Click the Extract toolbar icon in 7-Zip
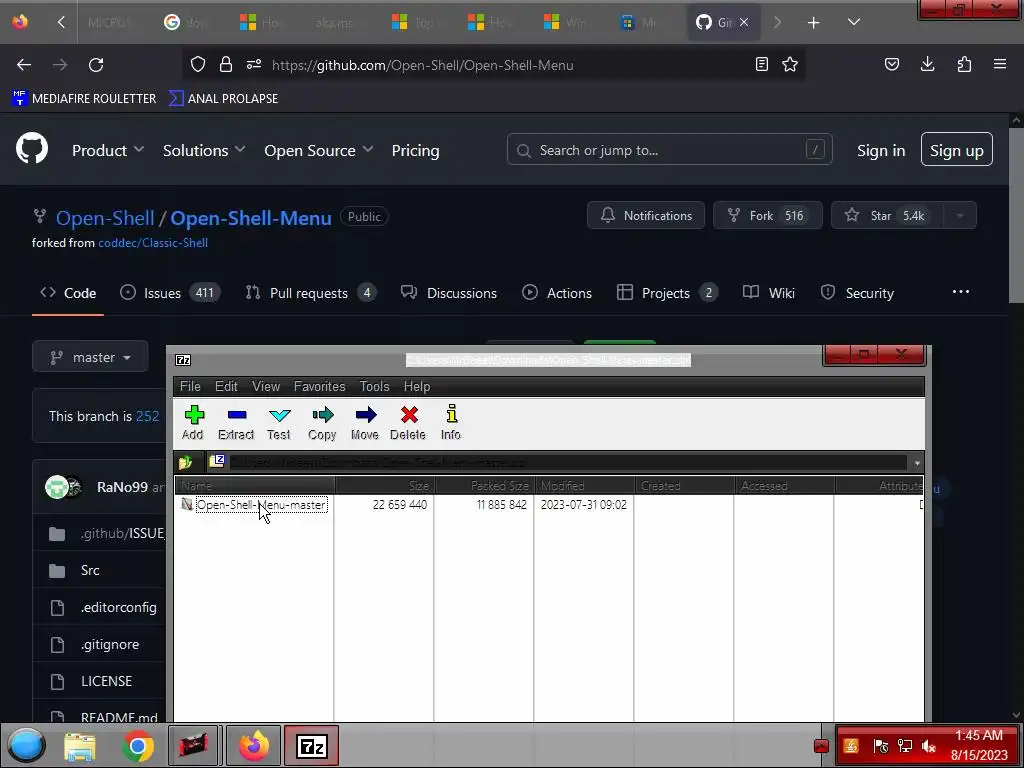This screenshot has width=1024, height=768. click(x=236, y=423)
